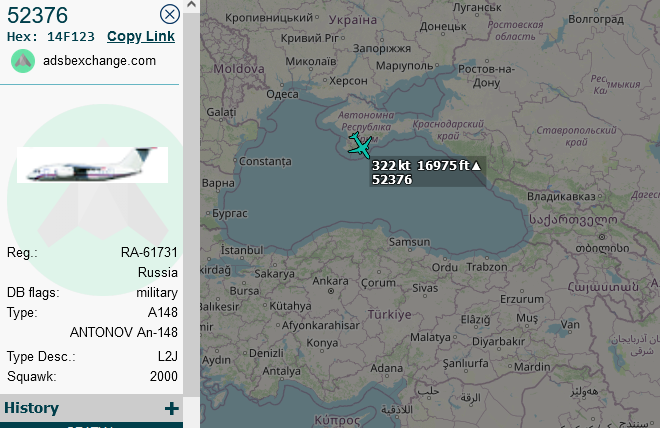
Task: Click the Одеса city label on map
Action: 282,94
